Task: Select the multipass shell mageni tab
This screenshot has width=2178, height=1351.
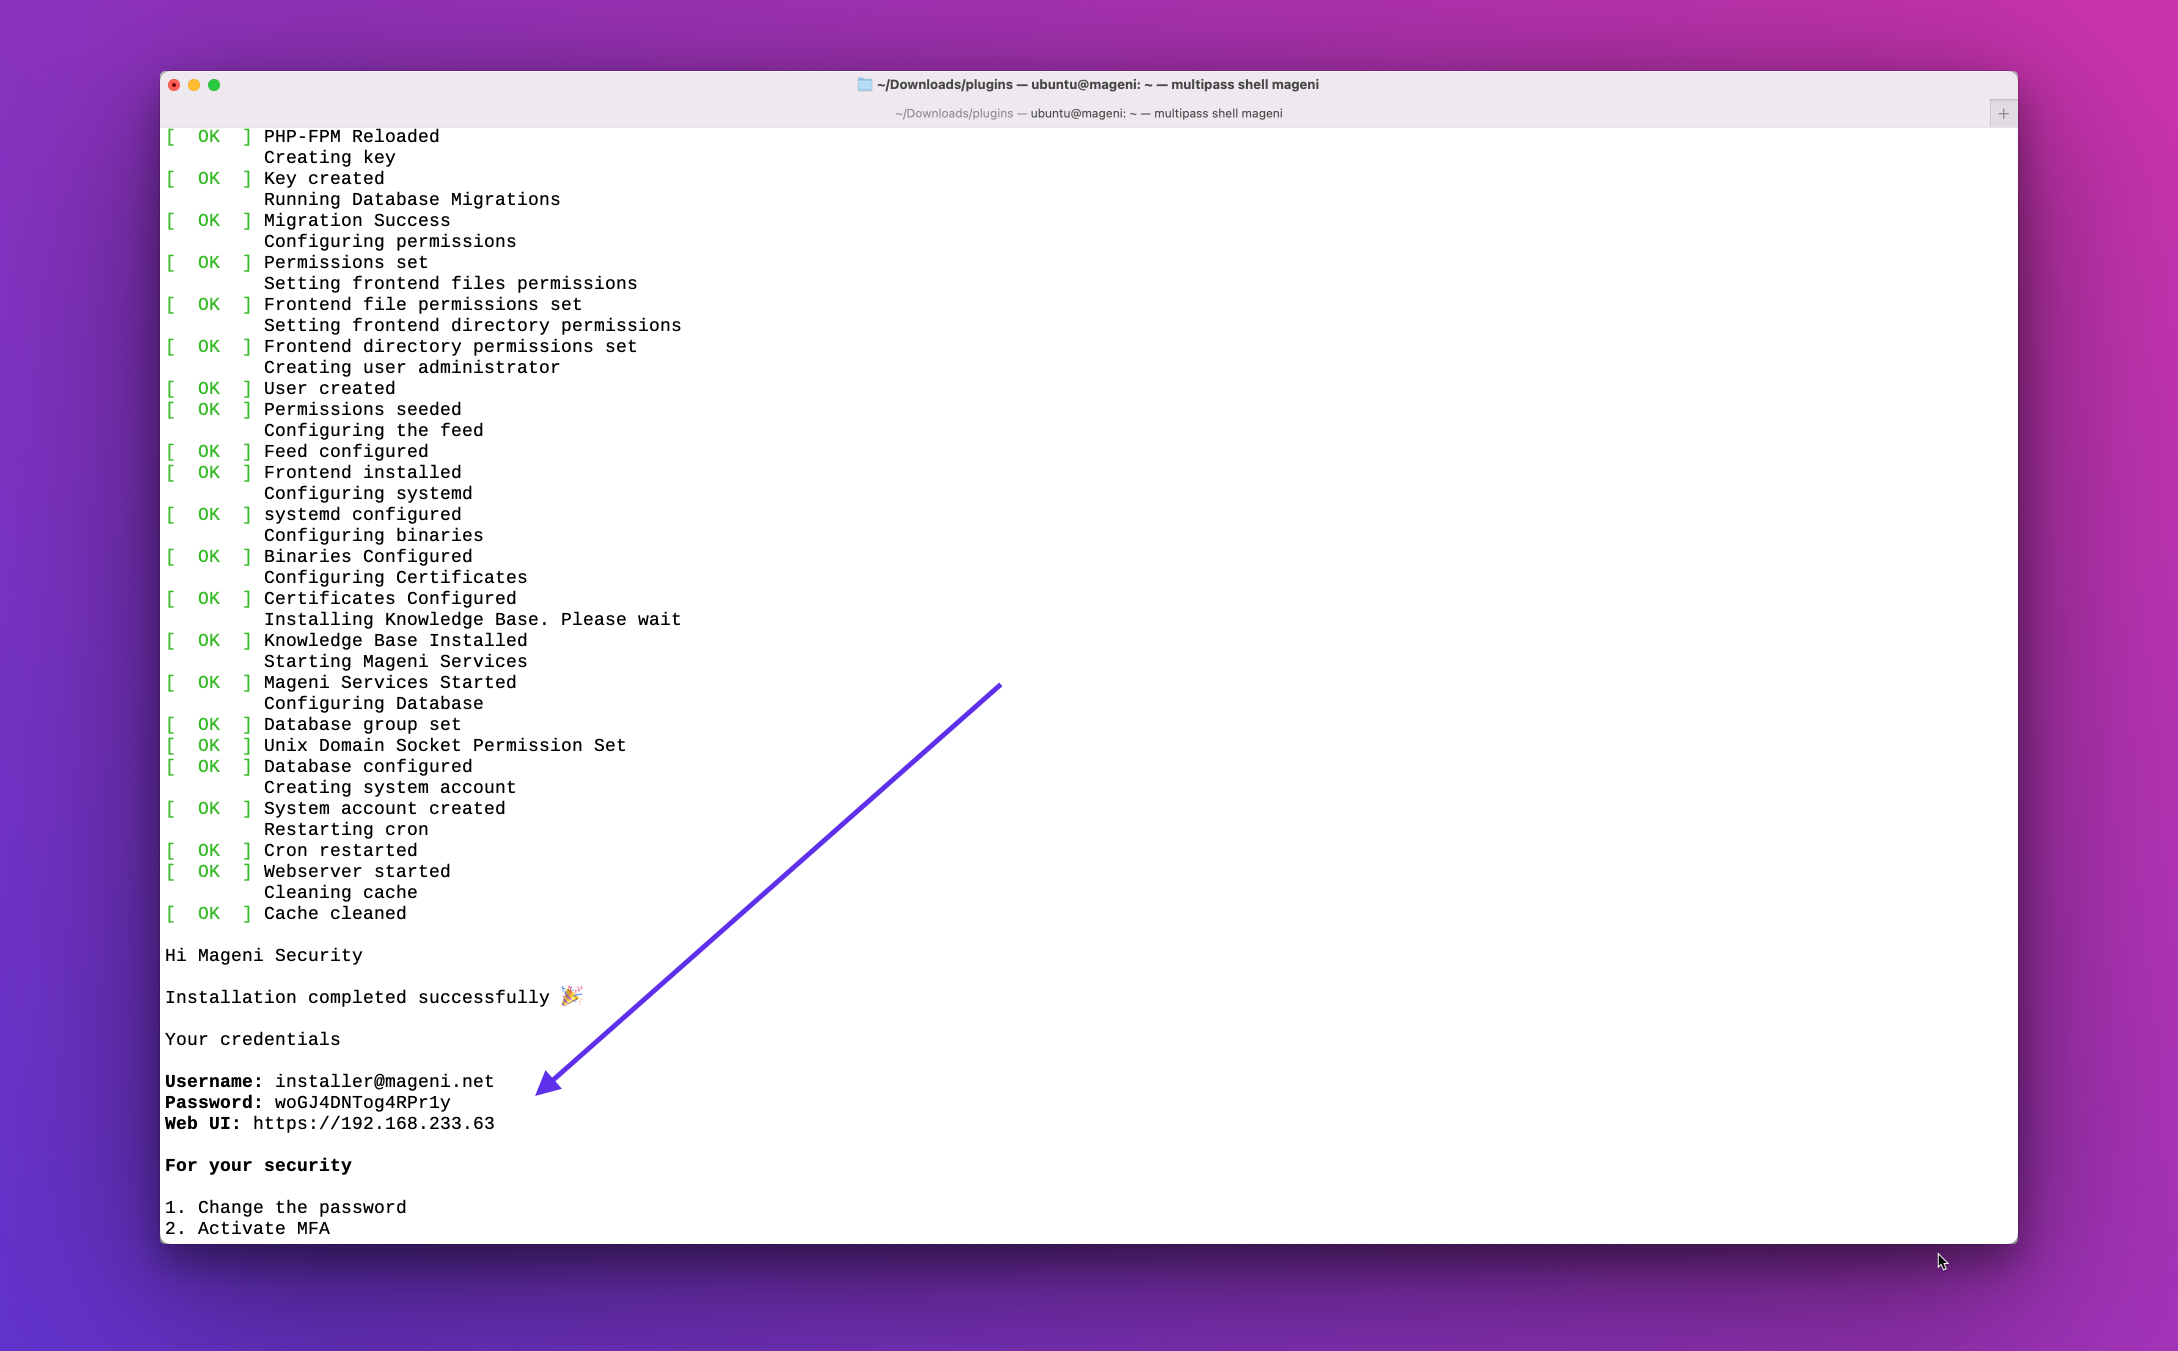Action: click(1088, 114)
